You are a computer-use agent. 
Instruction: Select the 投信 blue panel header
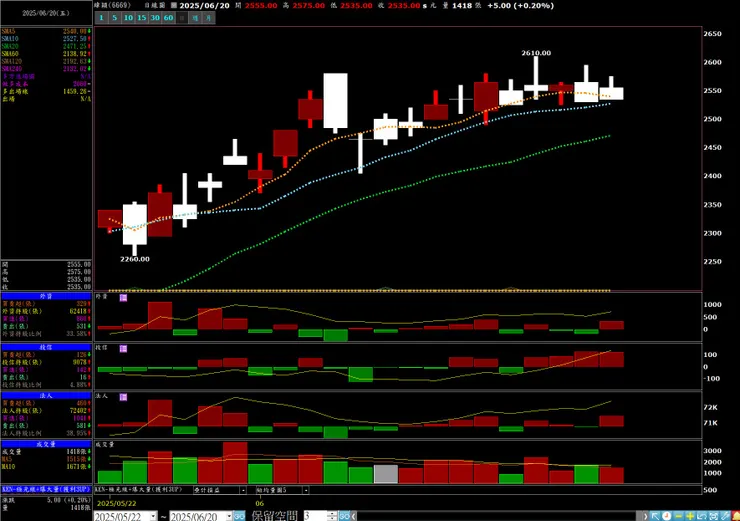(46, 347)
